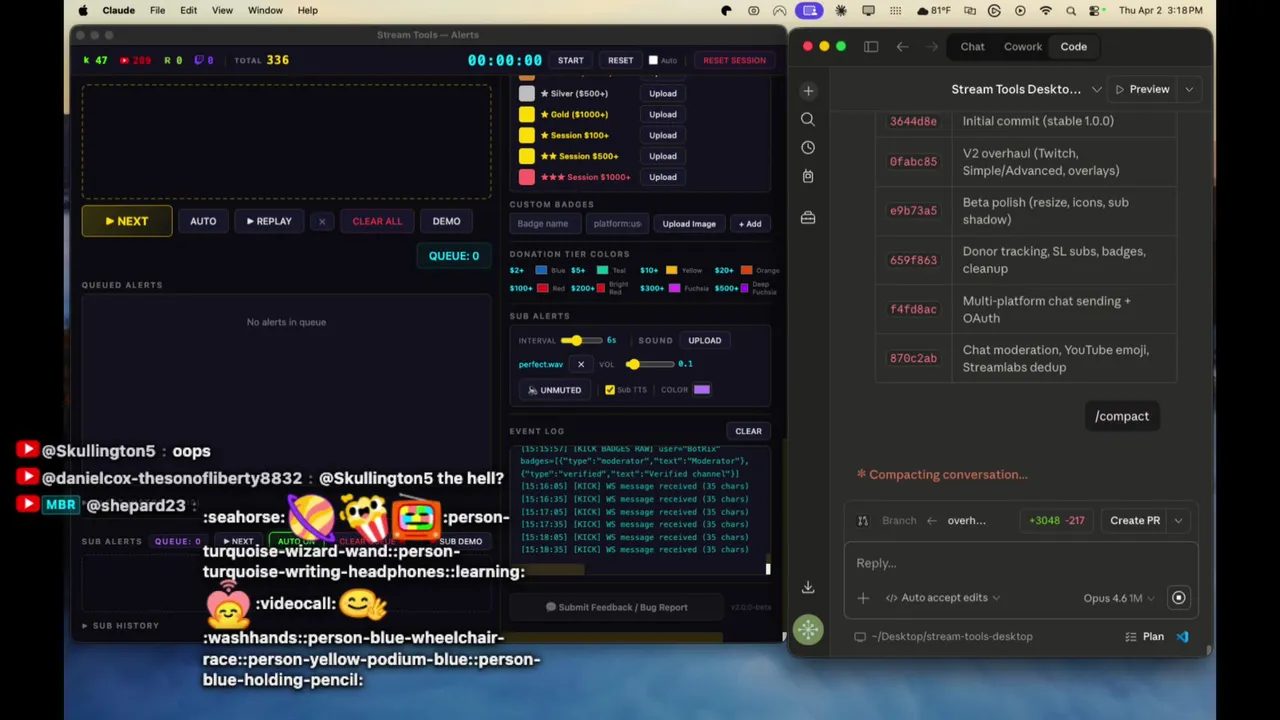This screenshot has width=1280, height=720.
Task: Click the NEXT alert button
Action: (x=127, y=222)
